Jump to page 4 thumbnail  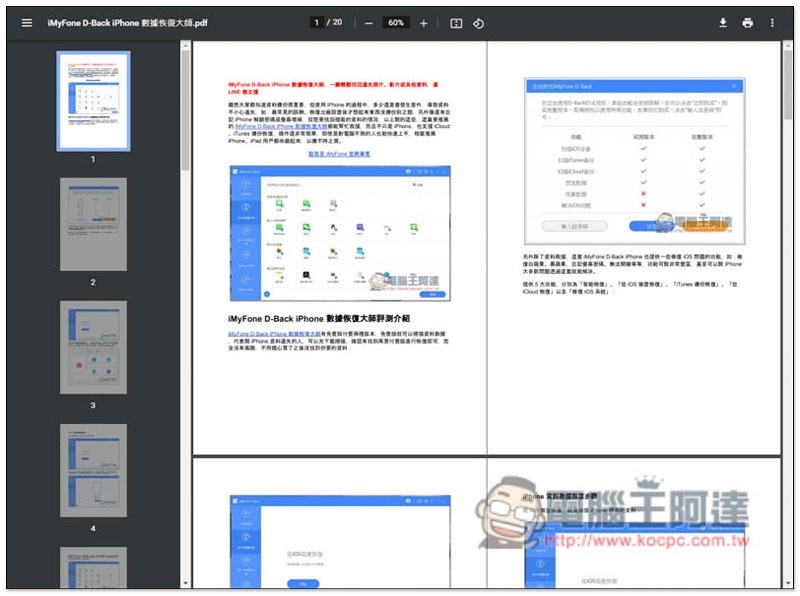click(x=93, y=470)
